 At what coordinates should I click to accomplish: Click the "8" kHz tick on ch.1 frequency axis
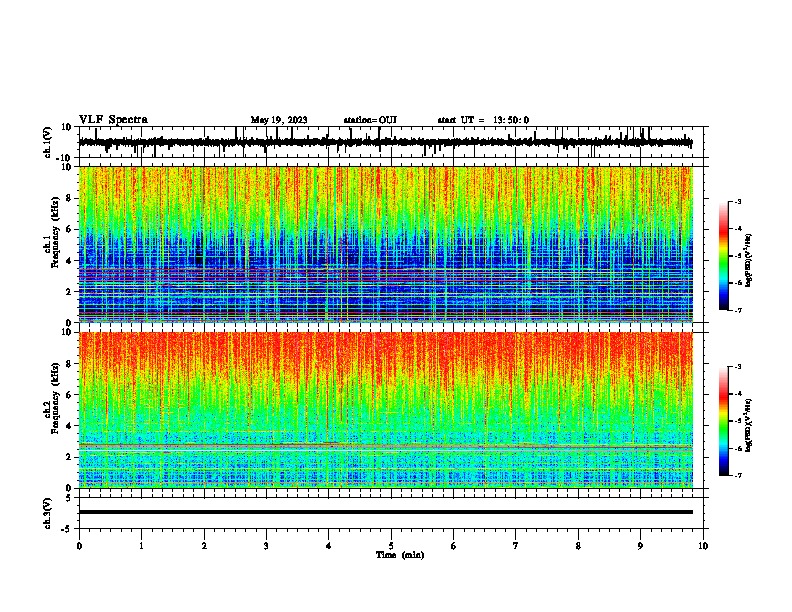[69, 198]
